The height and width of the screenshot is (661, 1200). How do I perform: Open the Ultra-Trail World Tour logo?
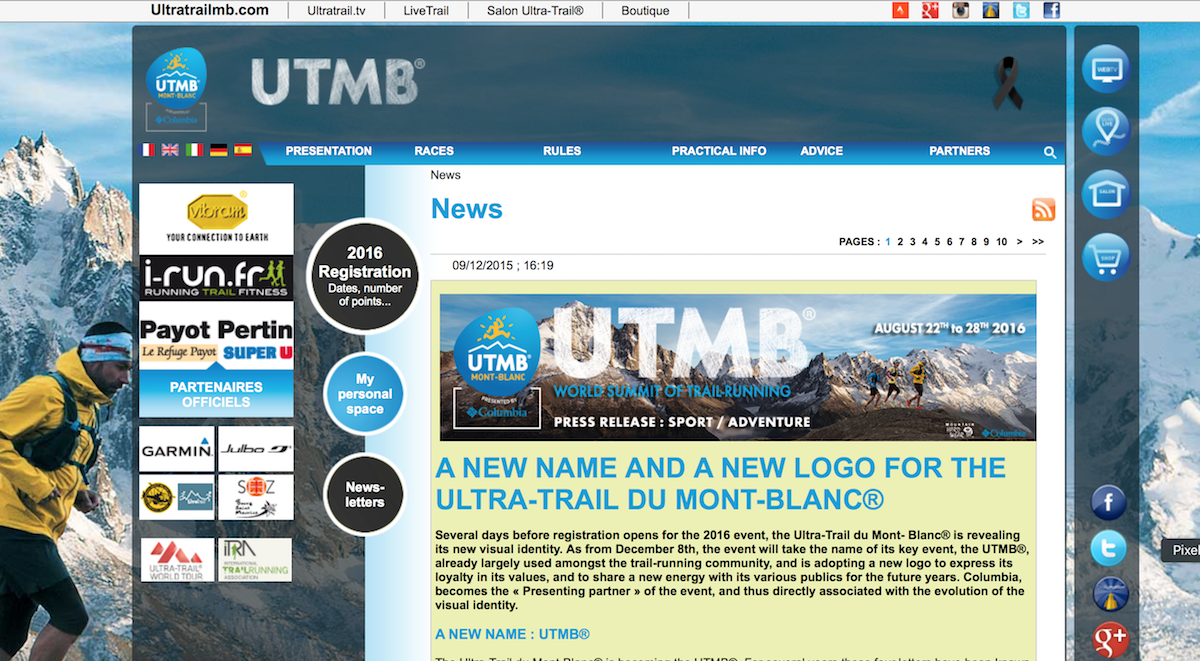coord(177,560)
